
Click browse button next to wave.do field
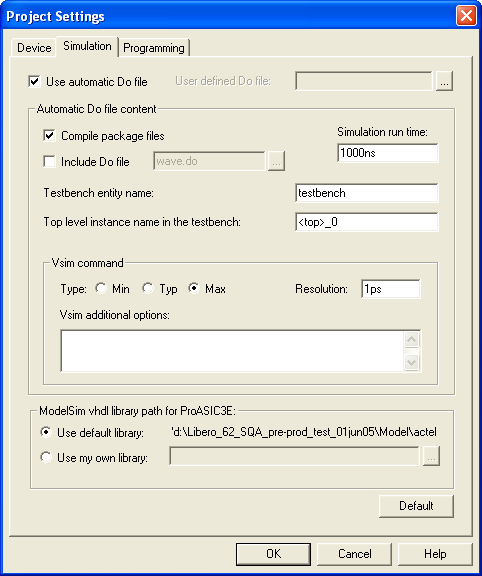pos(276,161)
